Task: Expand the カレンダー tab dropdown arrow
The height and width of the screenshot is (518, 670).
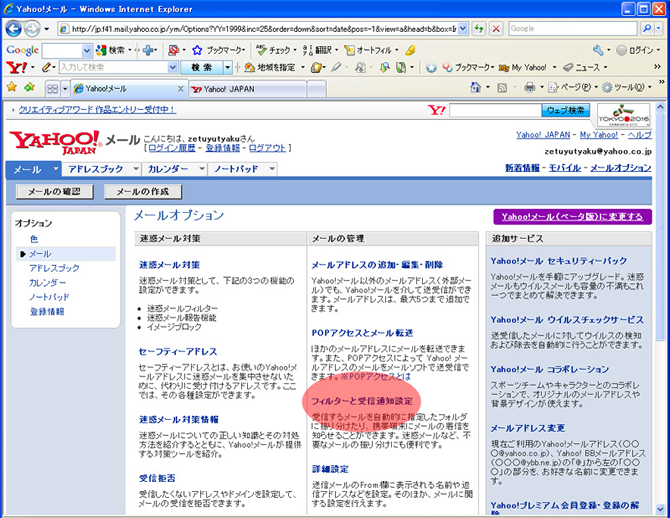Action: [x=202, y=169]
